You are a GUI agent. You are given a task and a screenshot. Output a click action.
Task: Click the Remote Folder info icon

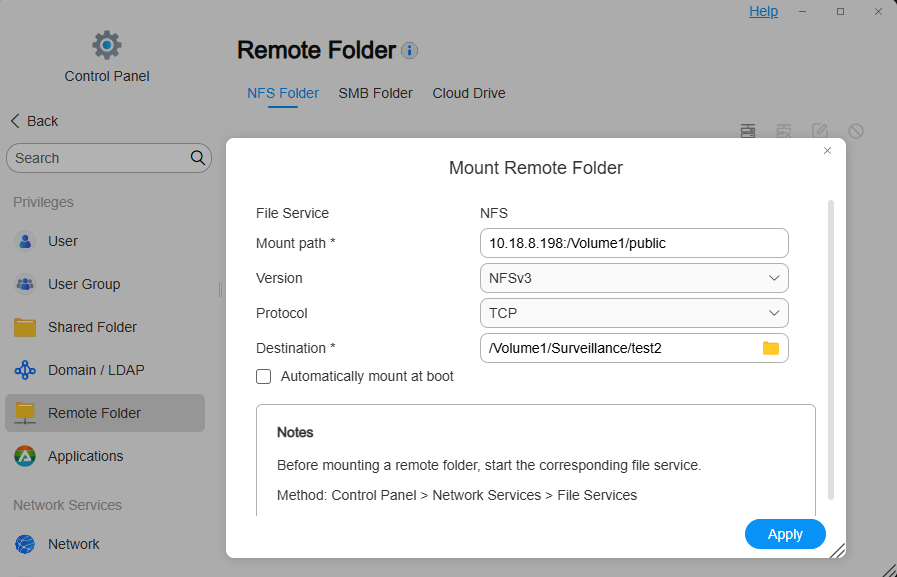(x=410, y=50)
